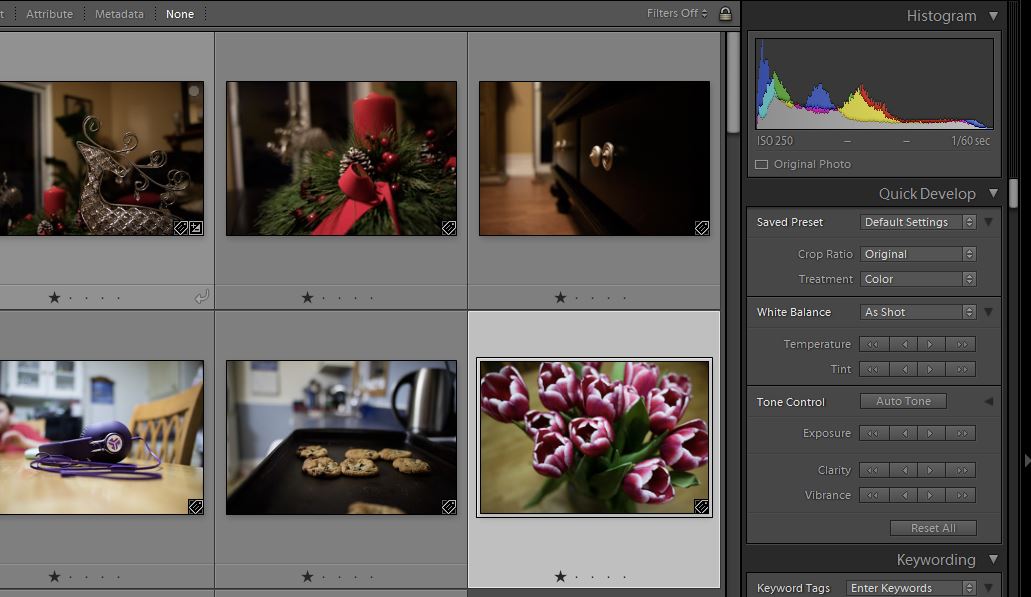1031x597 pixels.
Task: Open the Saved Preset dropdown
Action: pos(917,222)
